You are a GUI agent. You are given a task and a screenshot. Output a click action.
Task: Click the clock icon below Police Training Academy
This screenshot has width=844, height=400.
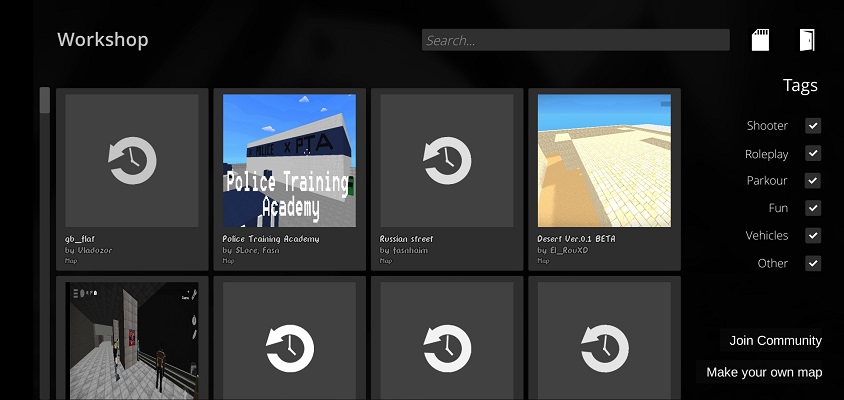pos(289,350)
